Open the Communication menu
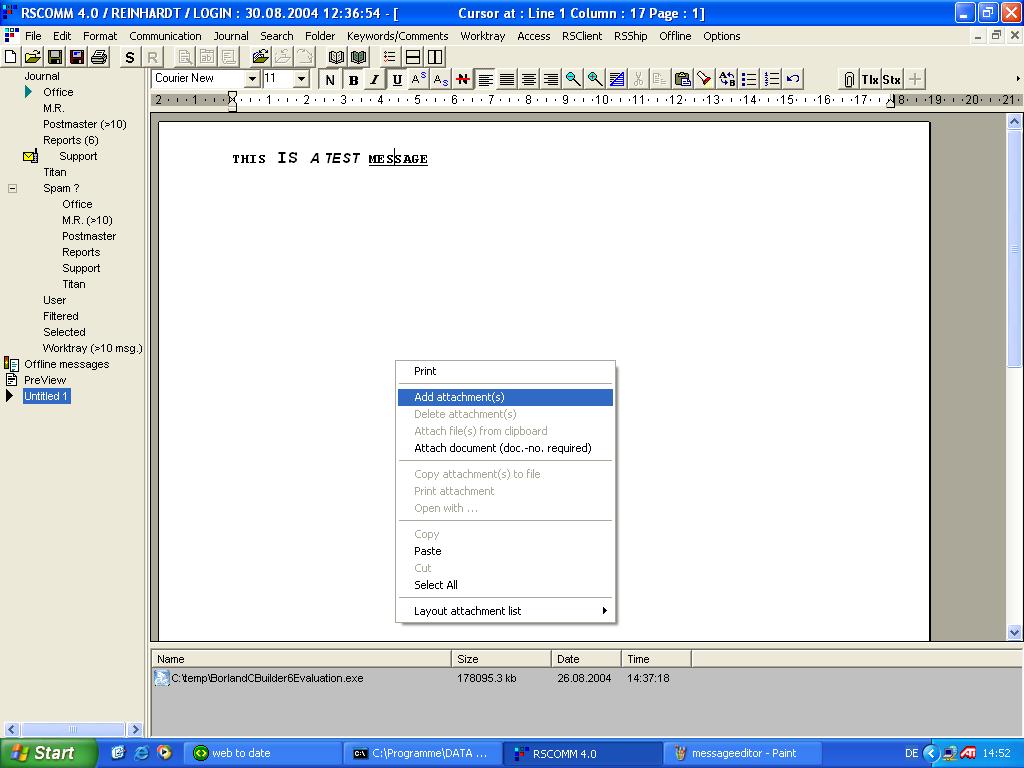The width and height of the screenshot is (1024, 768). tap(165, 36)
